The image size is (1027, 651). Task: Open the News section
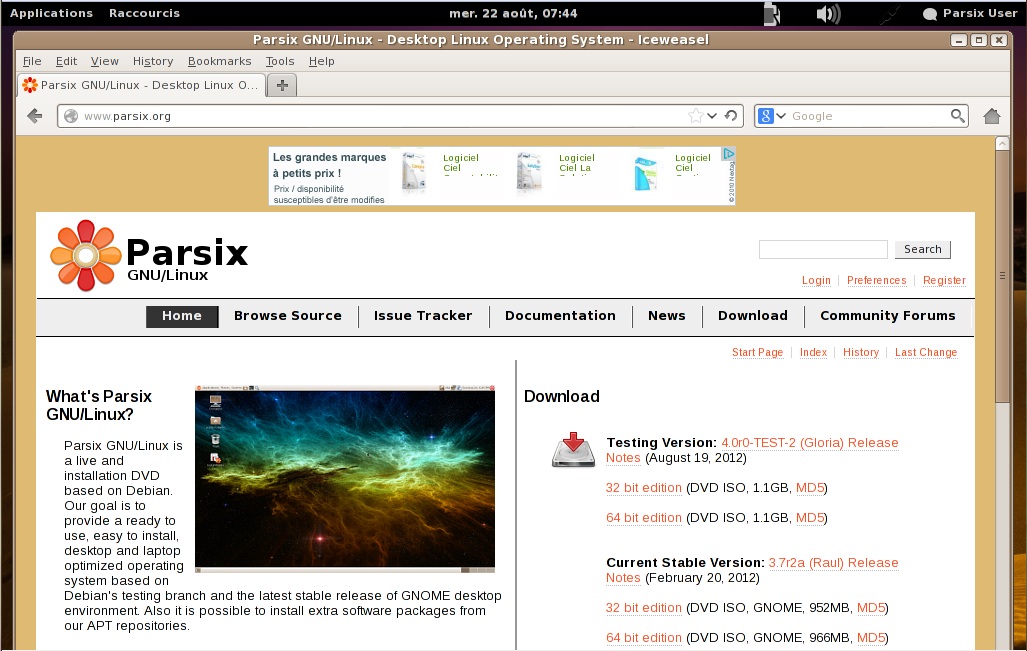pos(667,316)
